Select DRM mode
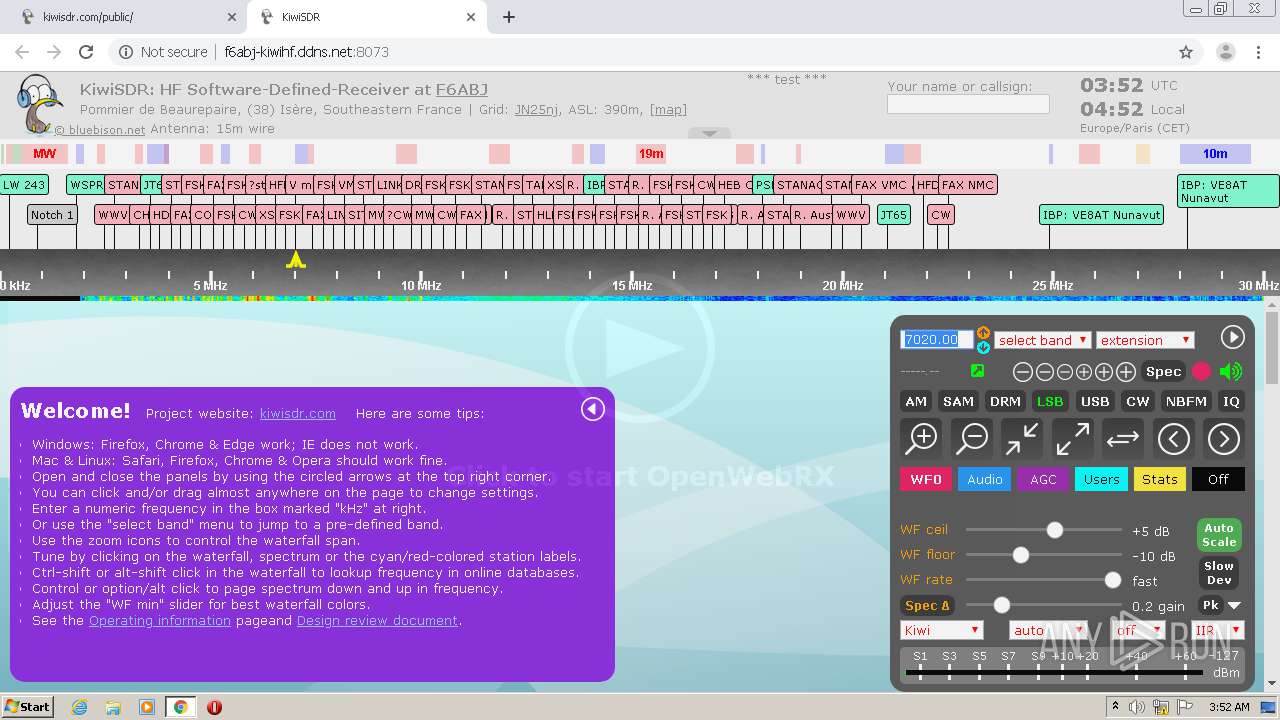Viewport: 1280px width, 720px height. (1005, 401)
